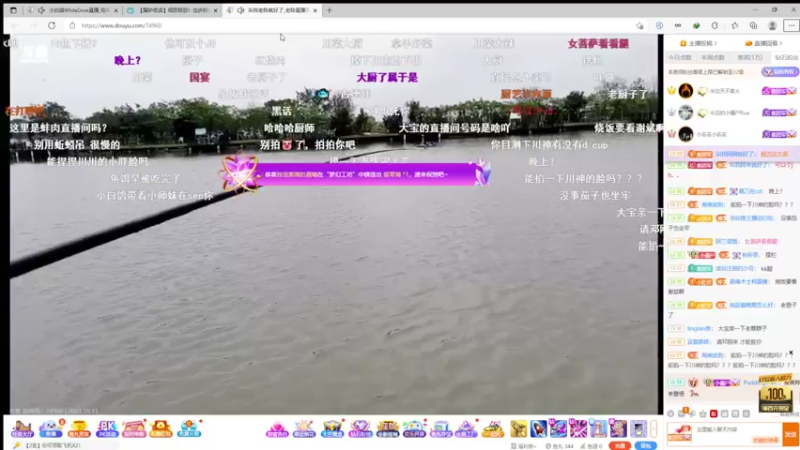800x450 pixels.
Task: Select the yellow sports car gift icon
Action: [493, 429]
